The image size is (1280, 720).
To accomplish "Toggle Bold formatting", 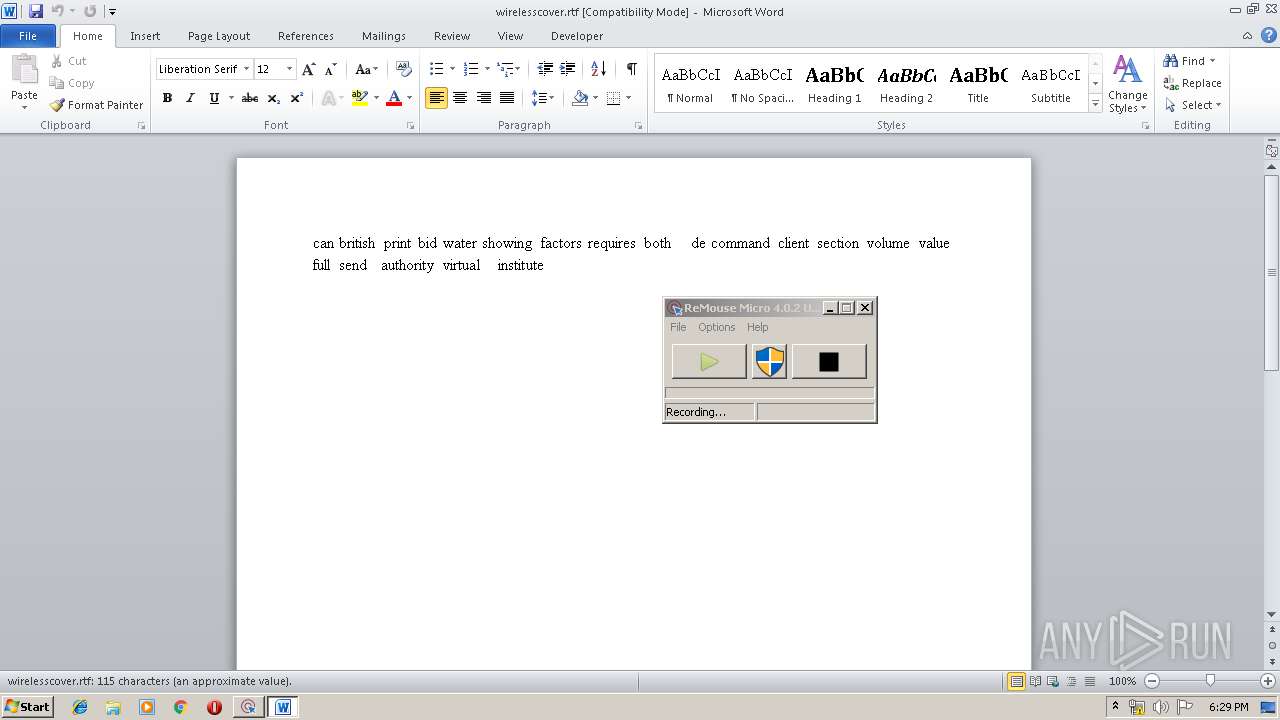I will click(167, 98).
